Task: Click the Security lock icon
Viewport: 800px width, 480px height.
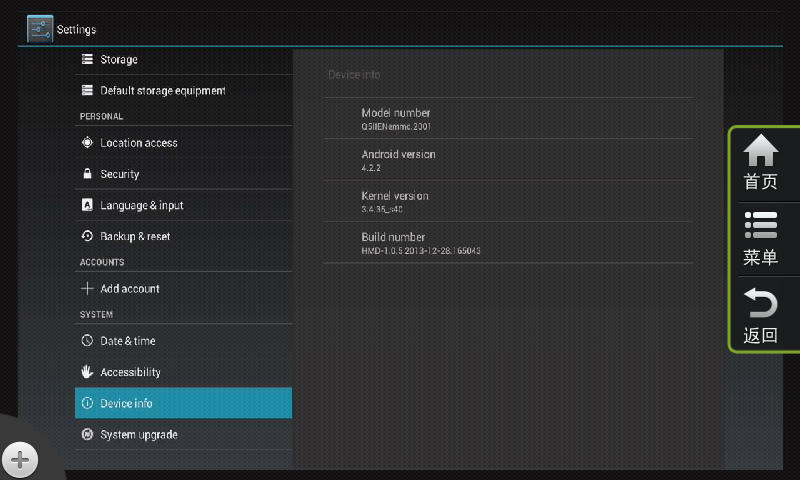Action: [87, 174]
